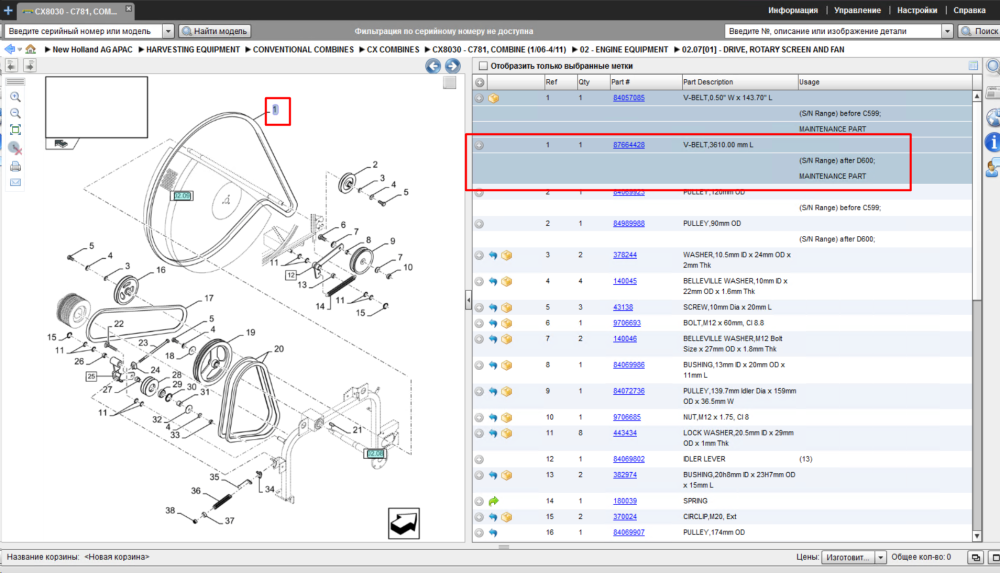
Task: Focus serial number or model input field
Action: point(84,31)
